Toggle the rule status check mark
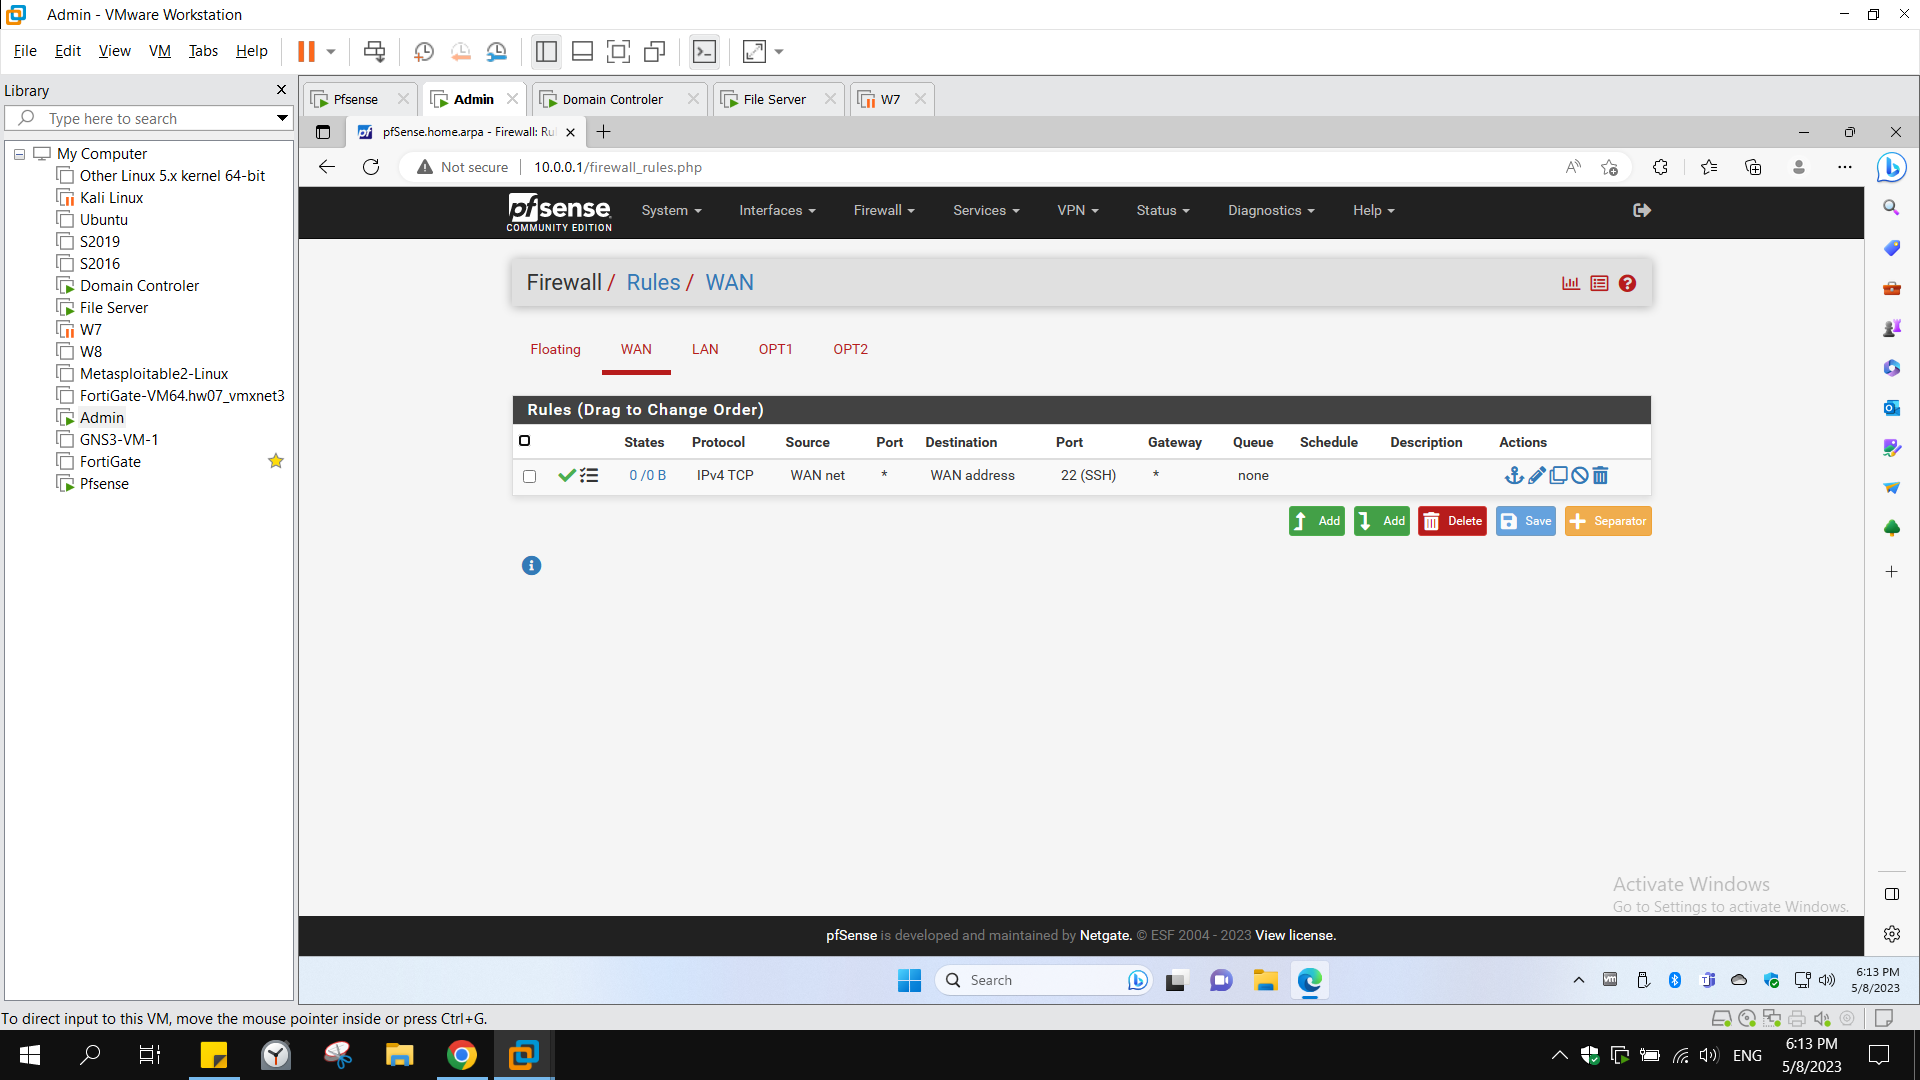 click(x=567, y=476)
